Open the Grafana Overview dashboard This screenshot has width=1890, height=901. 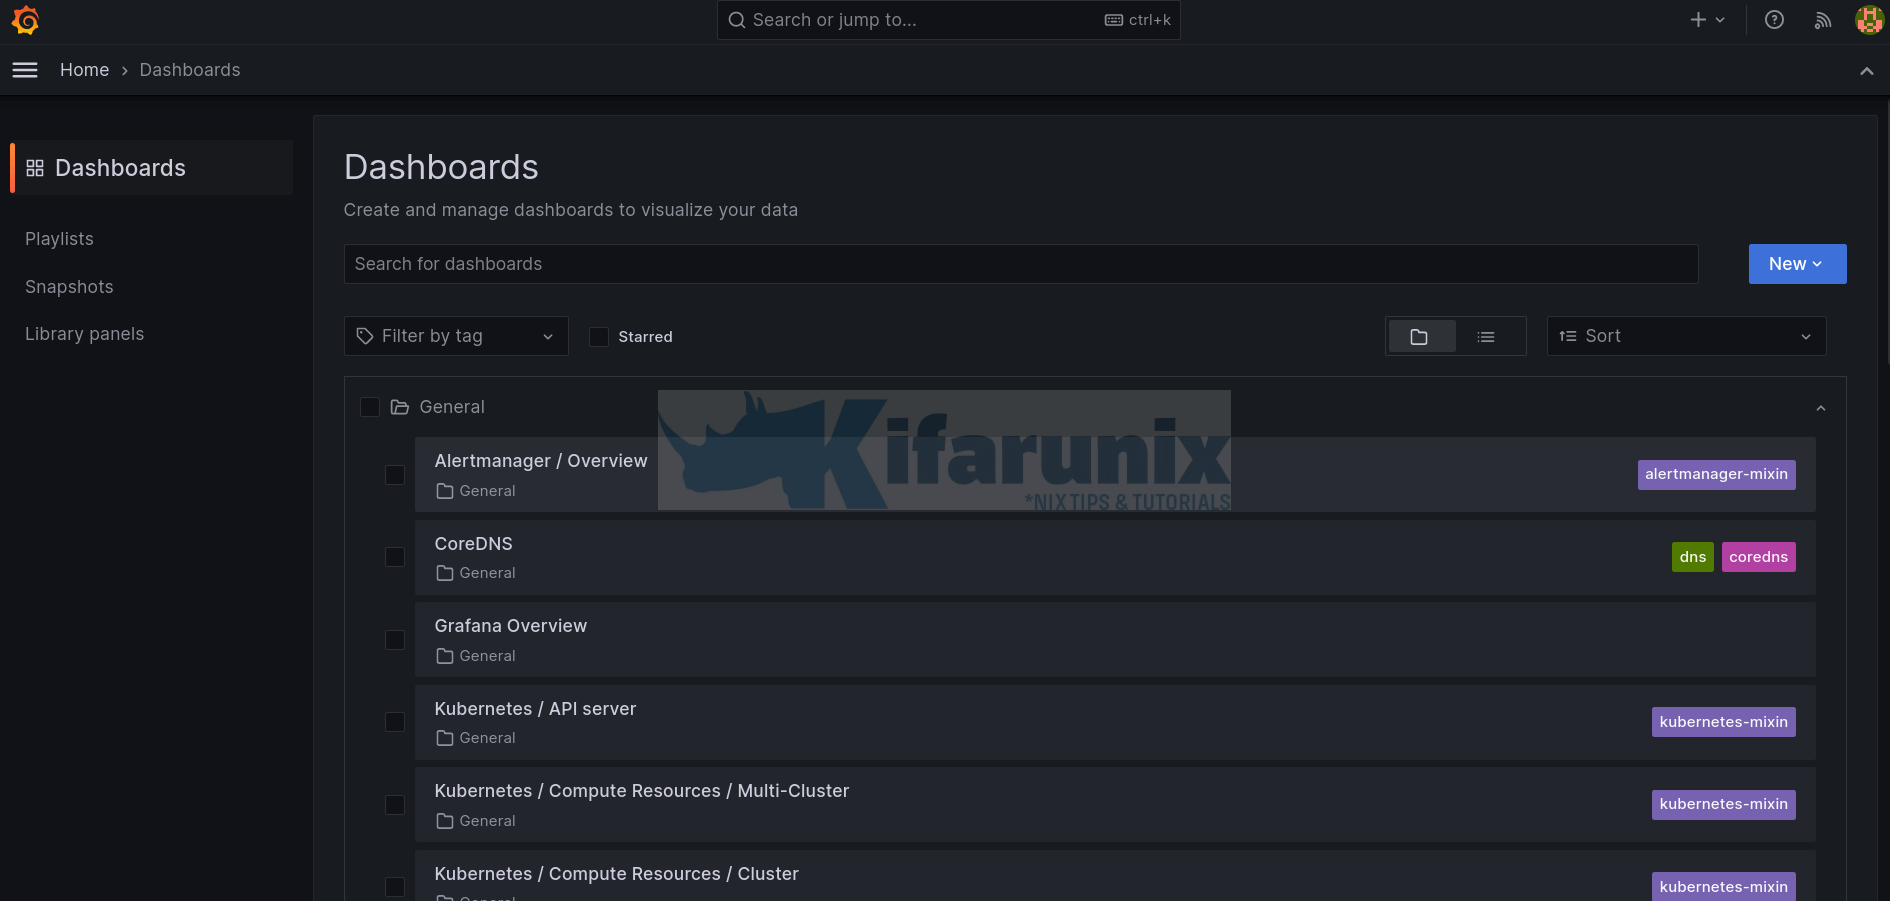(510, 626)
